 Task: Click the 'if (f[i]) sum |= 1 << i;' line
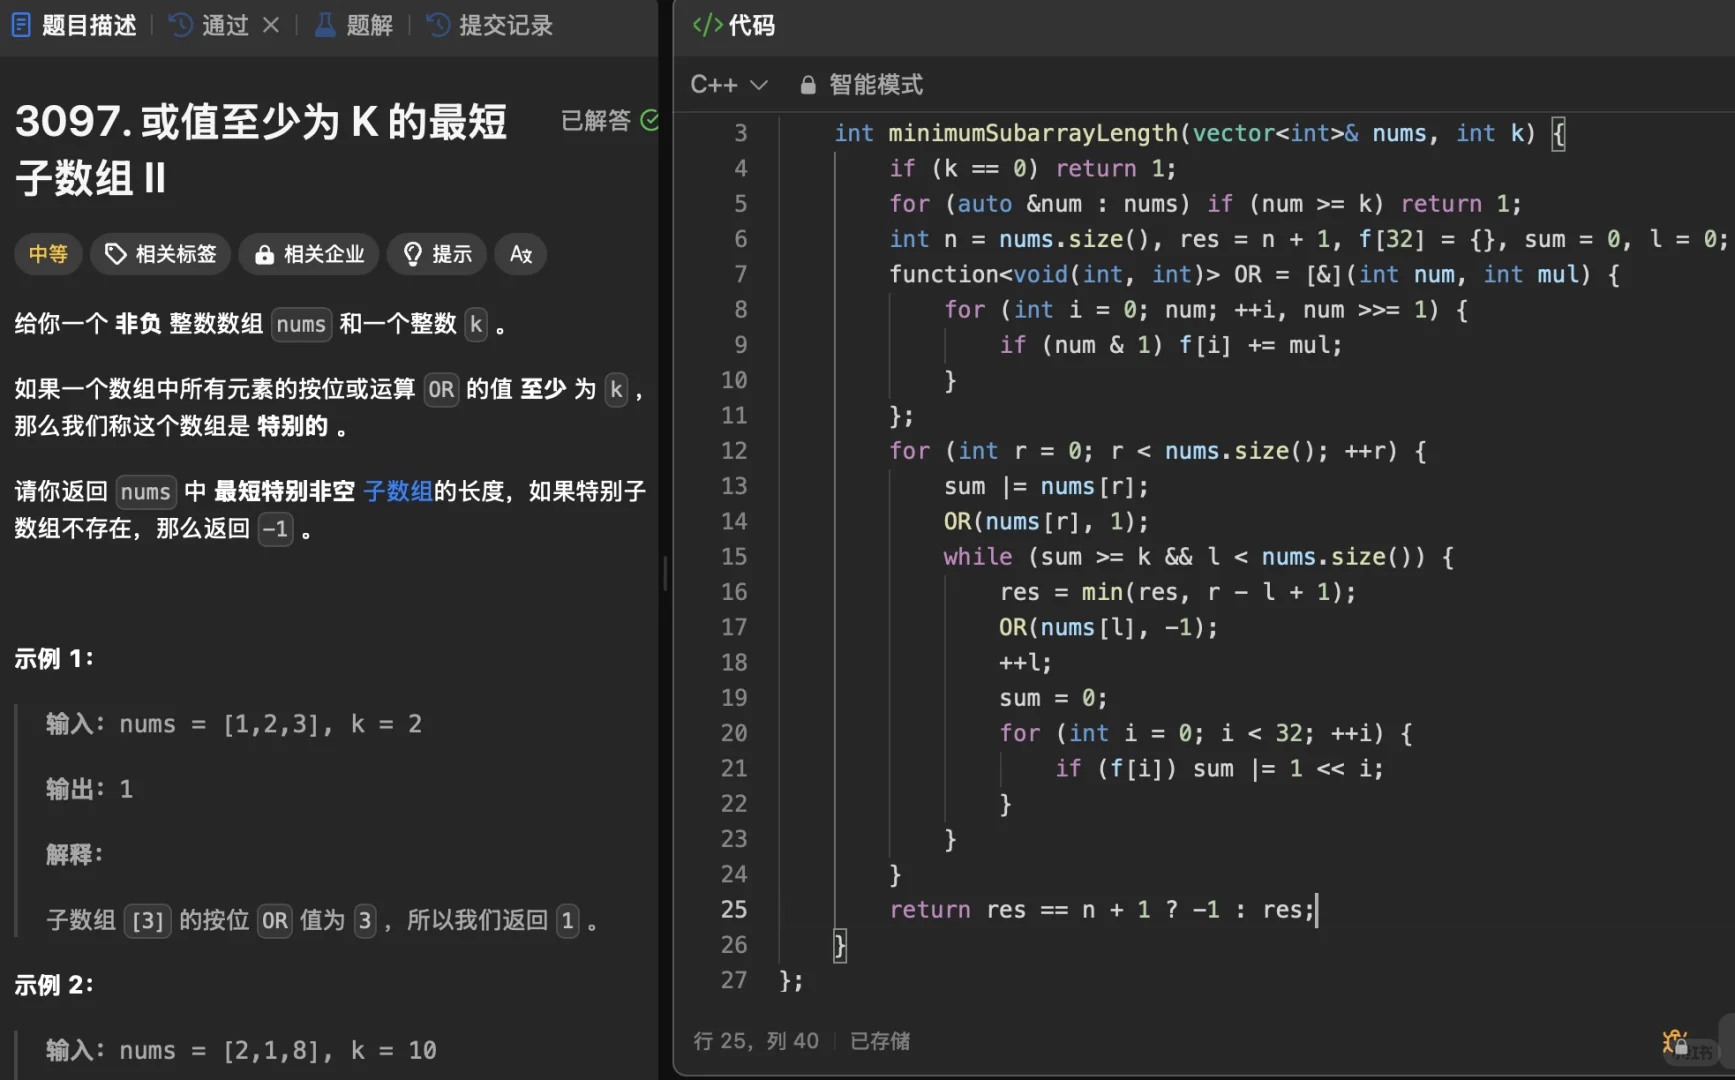coord(1220,768)
